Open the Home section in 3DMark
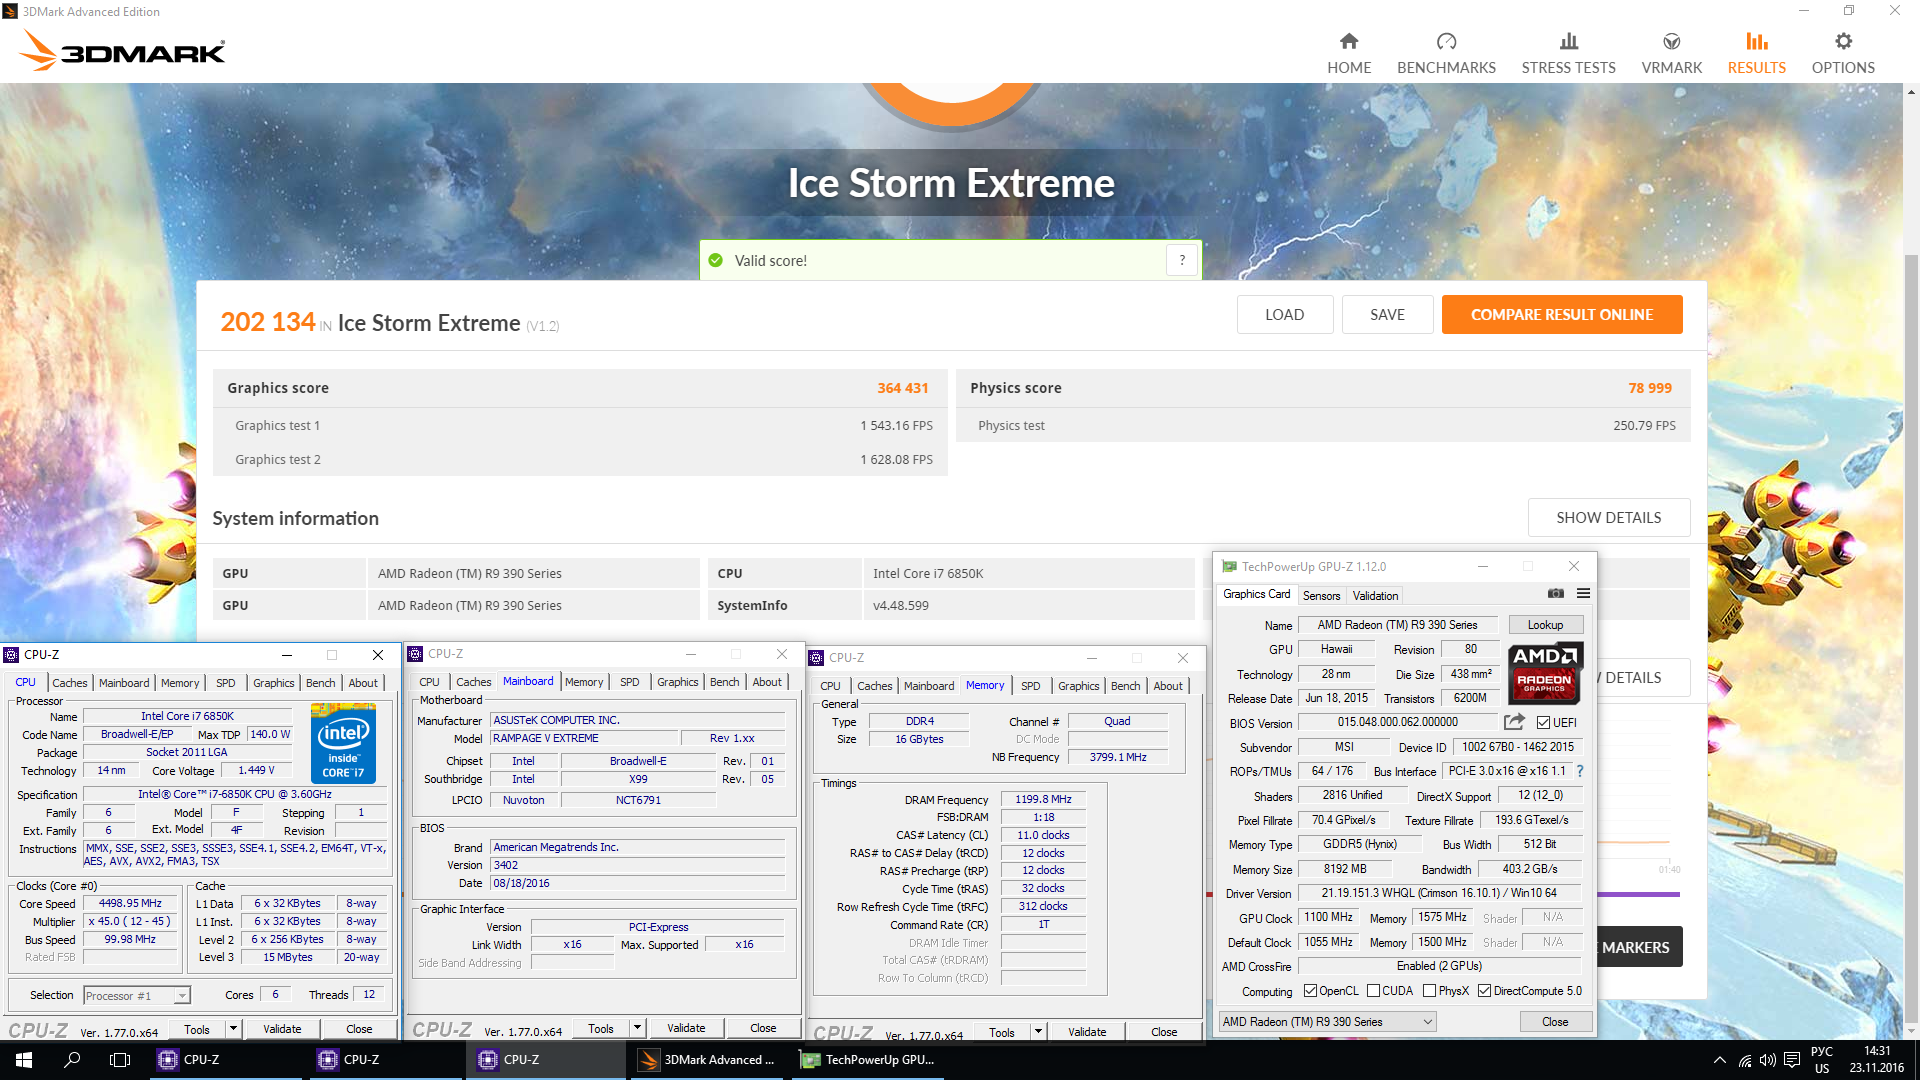The image size is (1920, 1080). (x=1349, y=53)
